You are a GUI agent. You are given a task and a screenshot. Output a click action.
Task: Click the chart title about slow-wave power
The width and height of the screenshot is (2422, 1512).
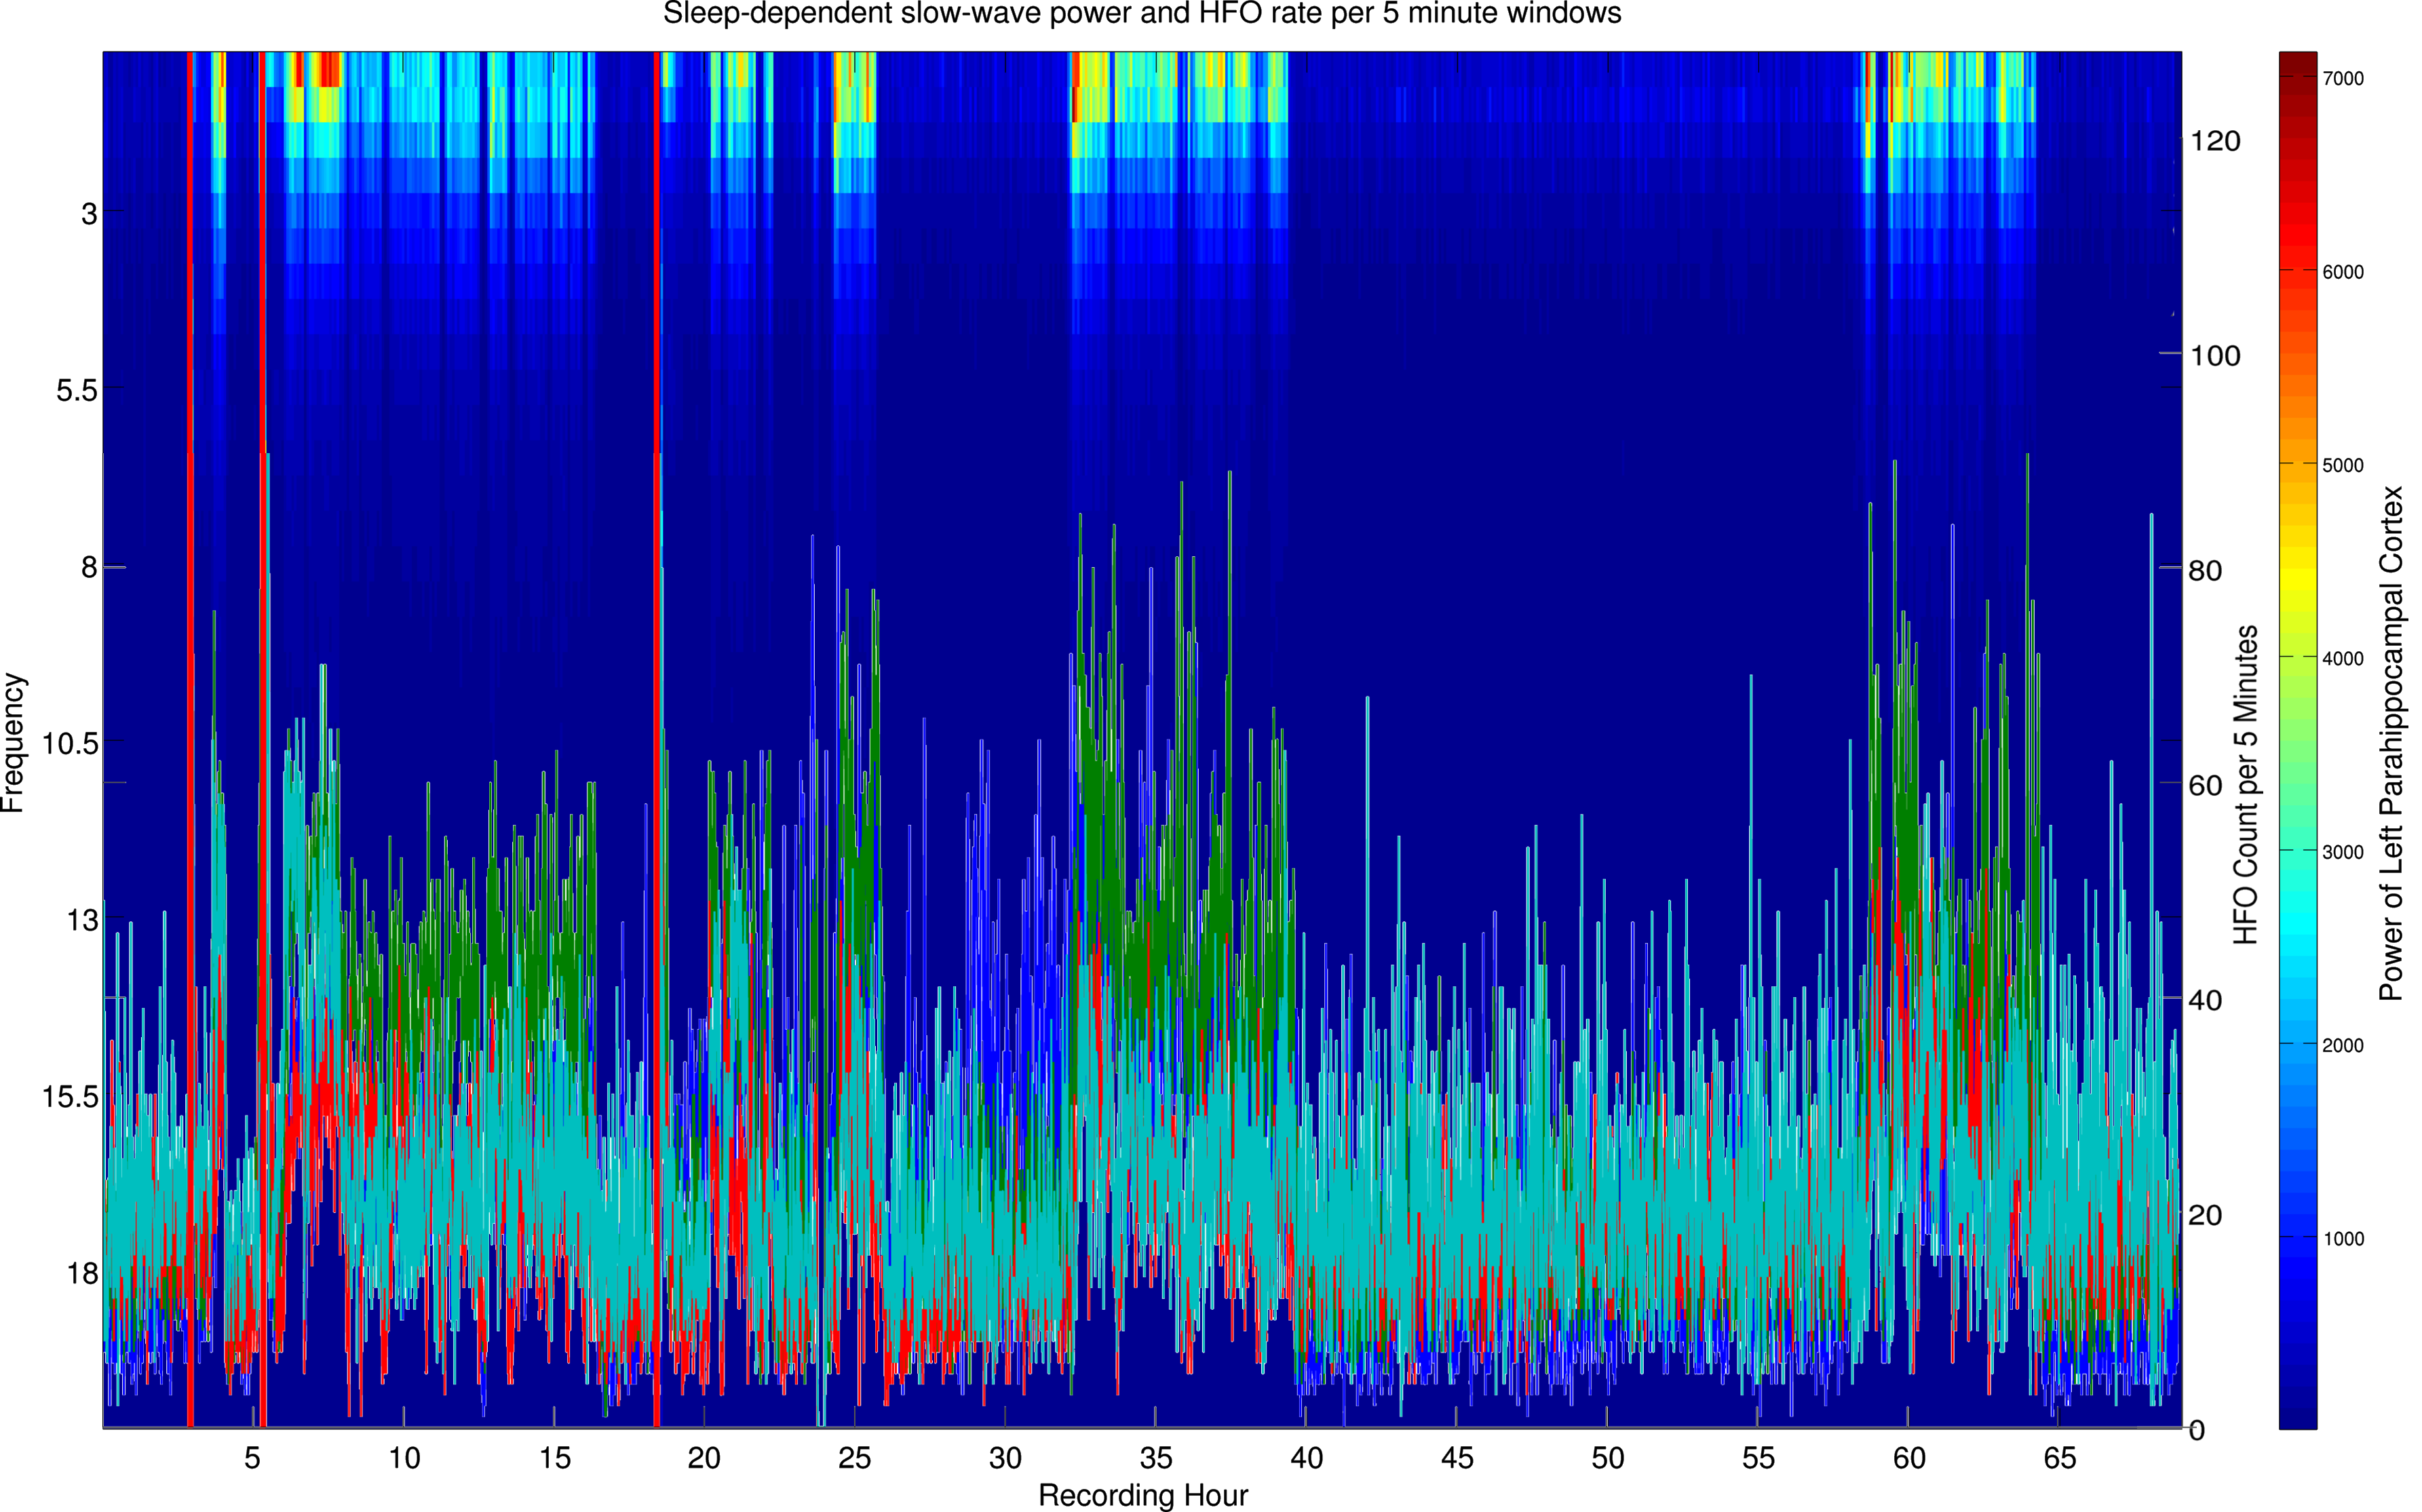point(1142,14)
